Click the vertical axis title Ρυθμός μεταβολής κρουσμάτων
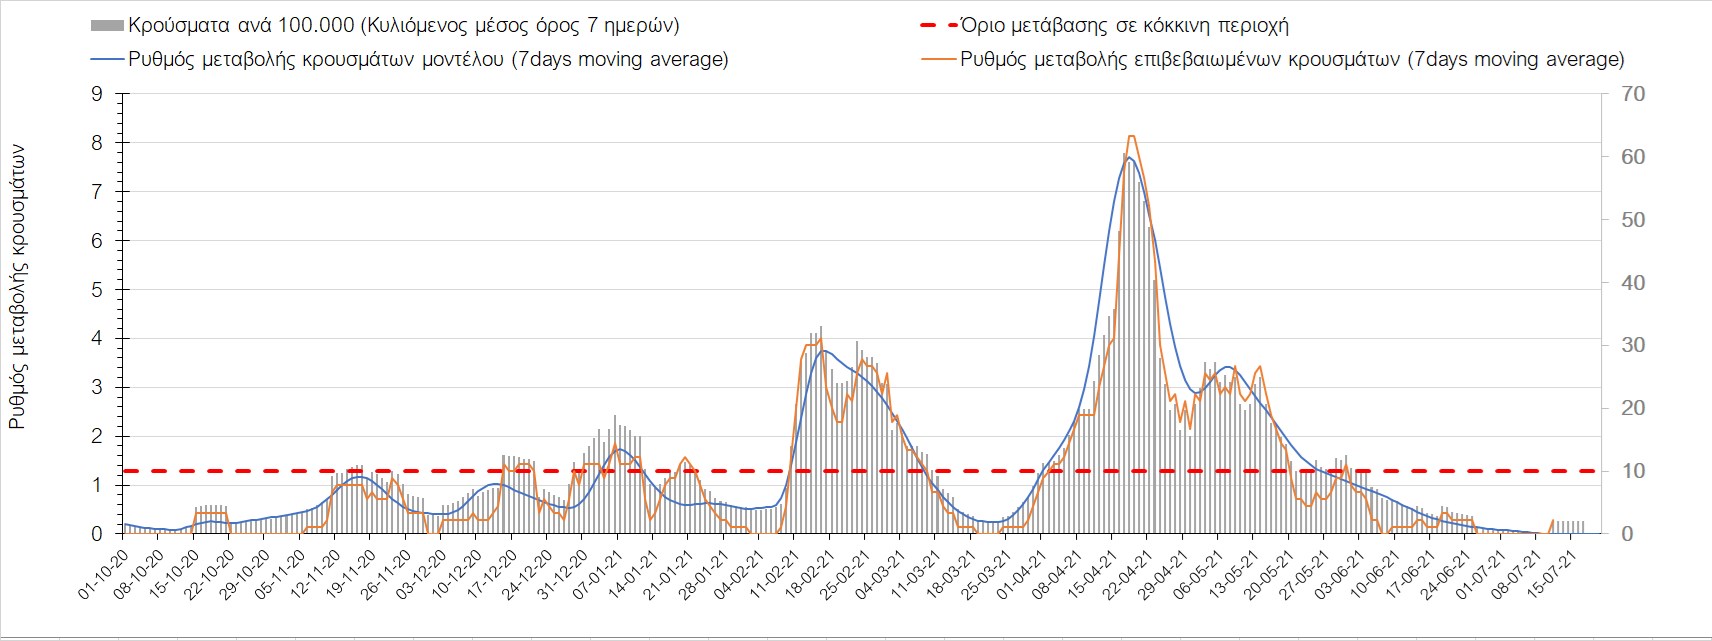 tap(17, 288)
